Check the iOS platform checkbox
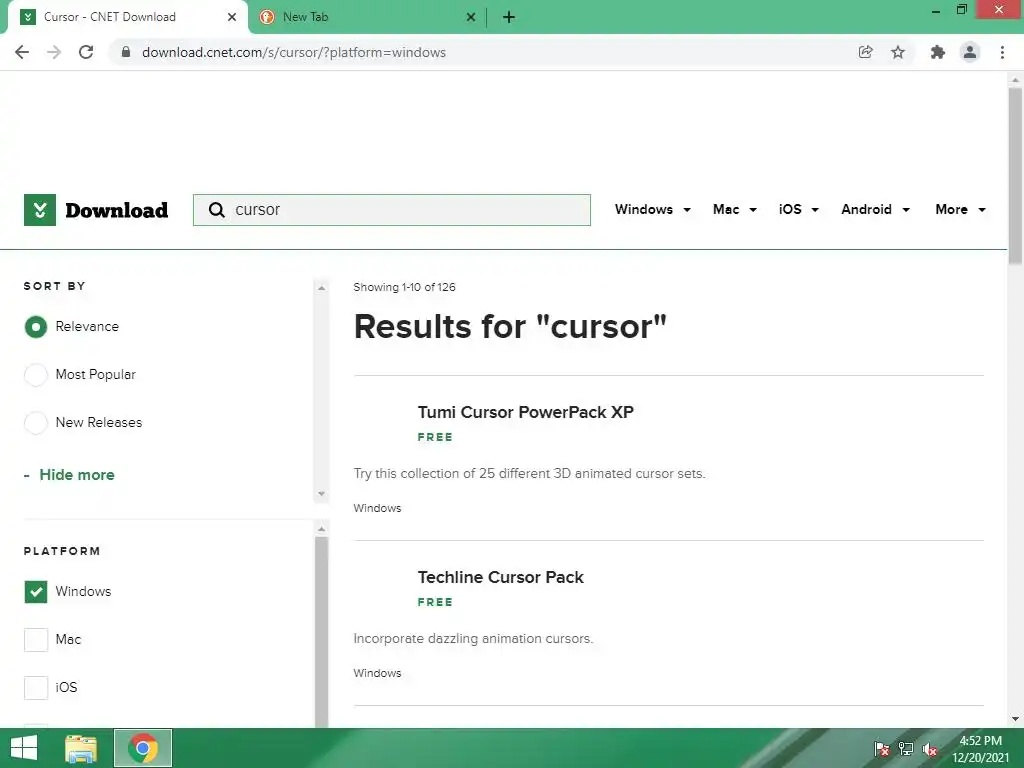This screenshot has height=768, width=1024. coord(36,688)
